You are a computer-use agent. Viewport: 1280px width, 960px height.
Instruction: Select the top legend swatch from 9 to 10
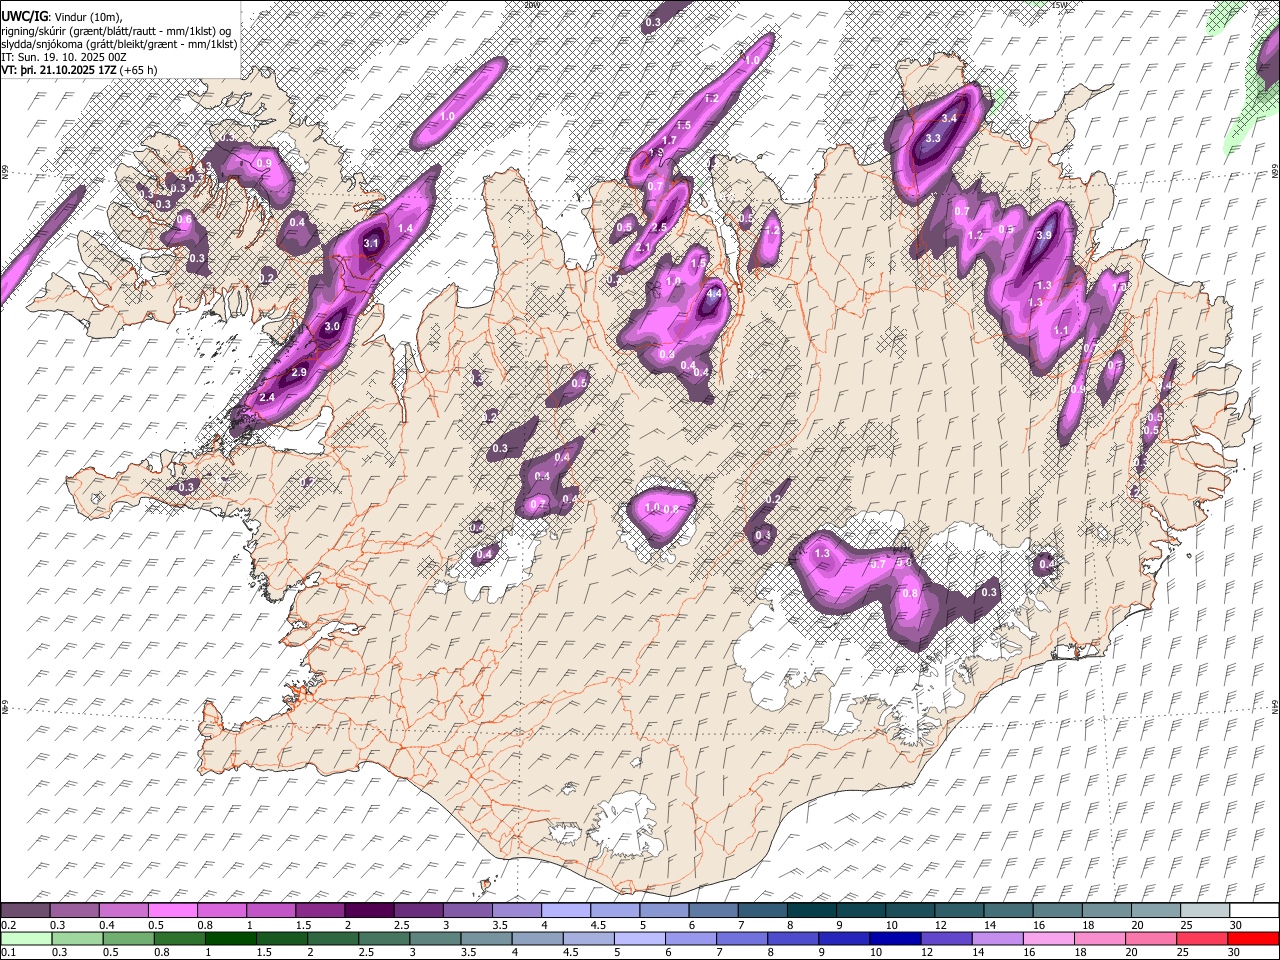click(863, 911)
